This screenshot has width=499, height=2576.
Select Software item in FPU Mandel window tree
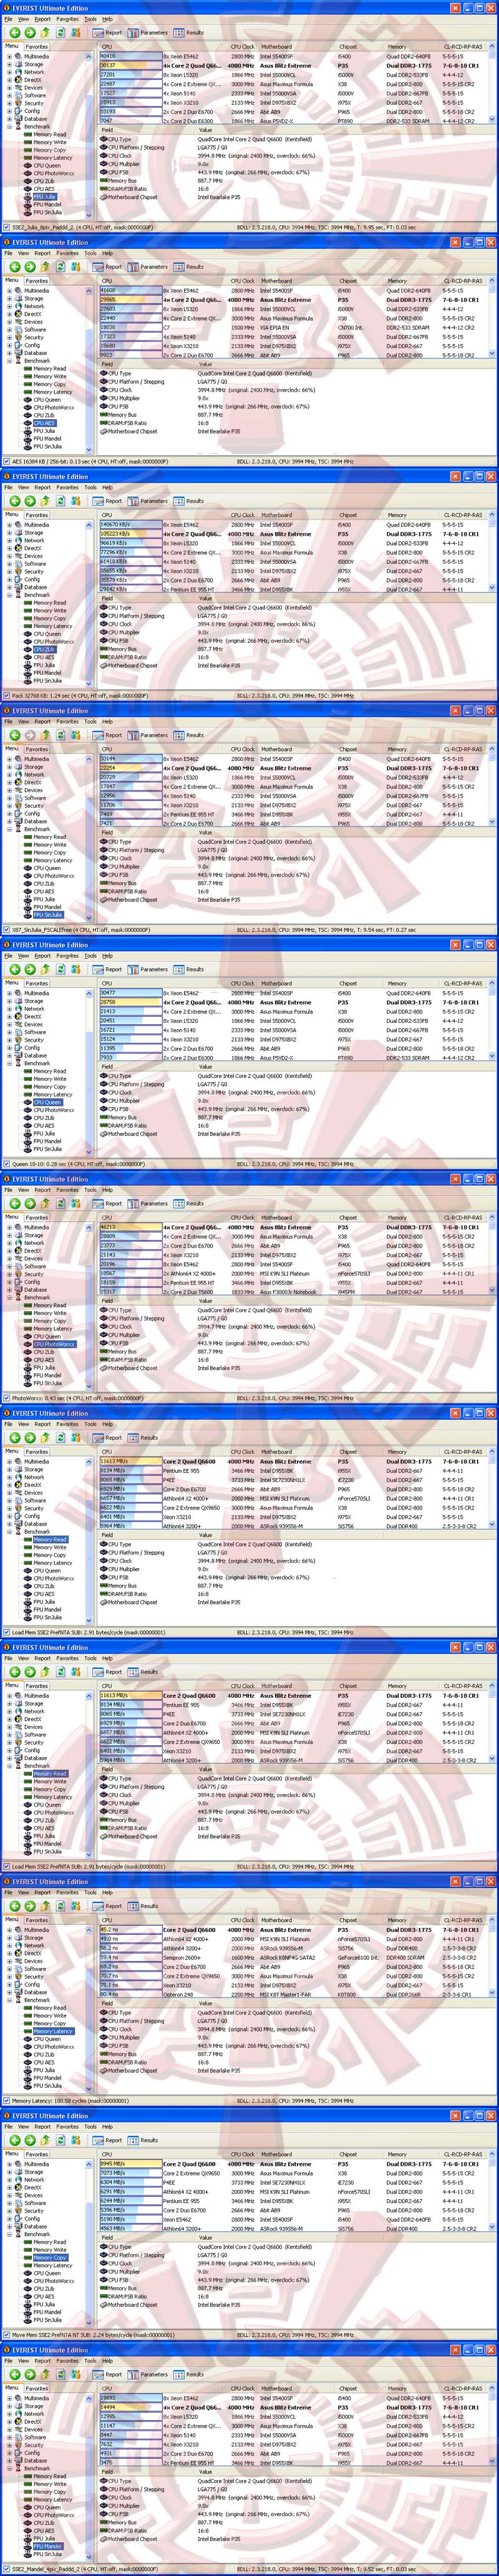tap(35, 2437)
